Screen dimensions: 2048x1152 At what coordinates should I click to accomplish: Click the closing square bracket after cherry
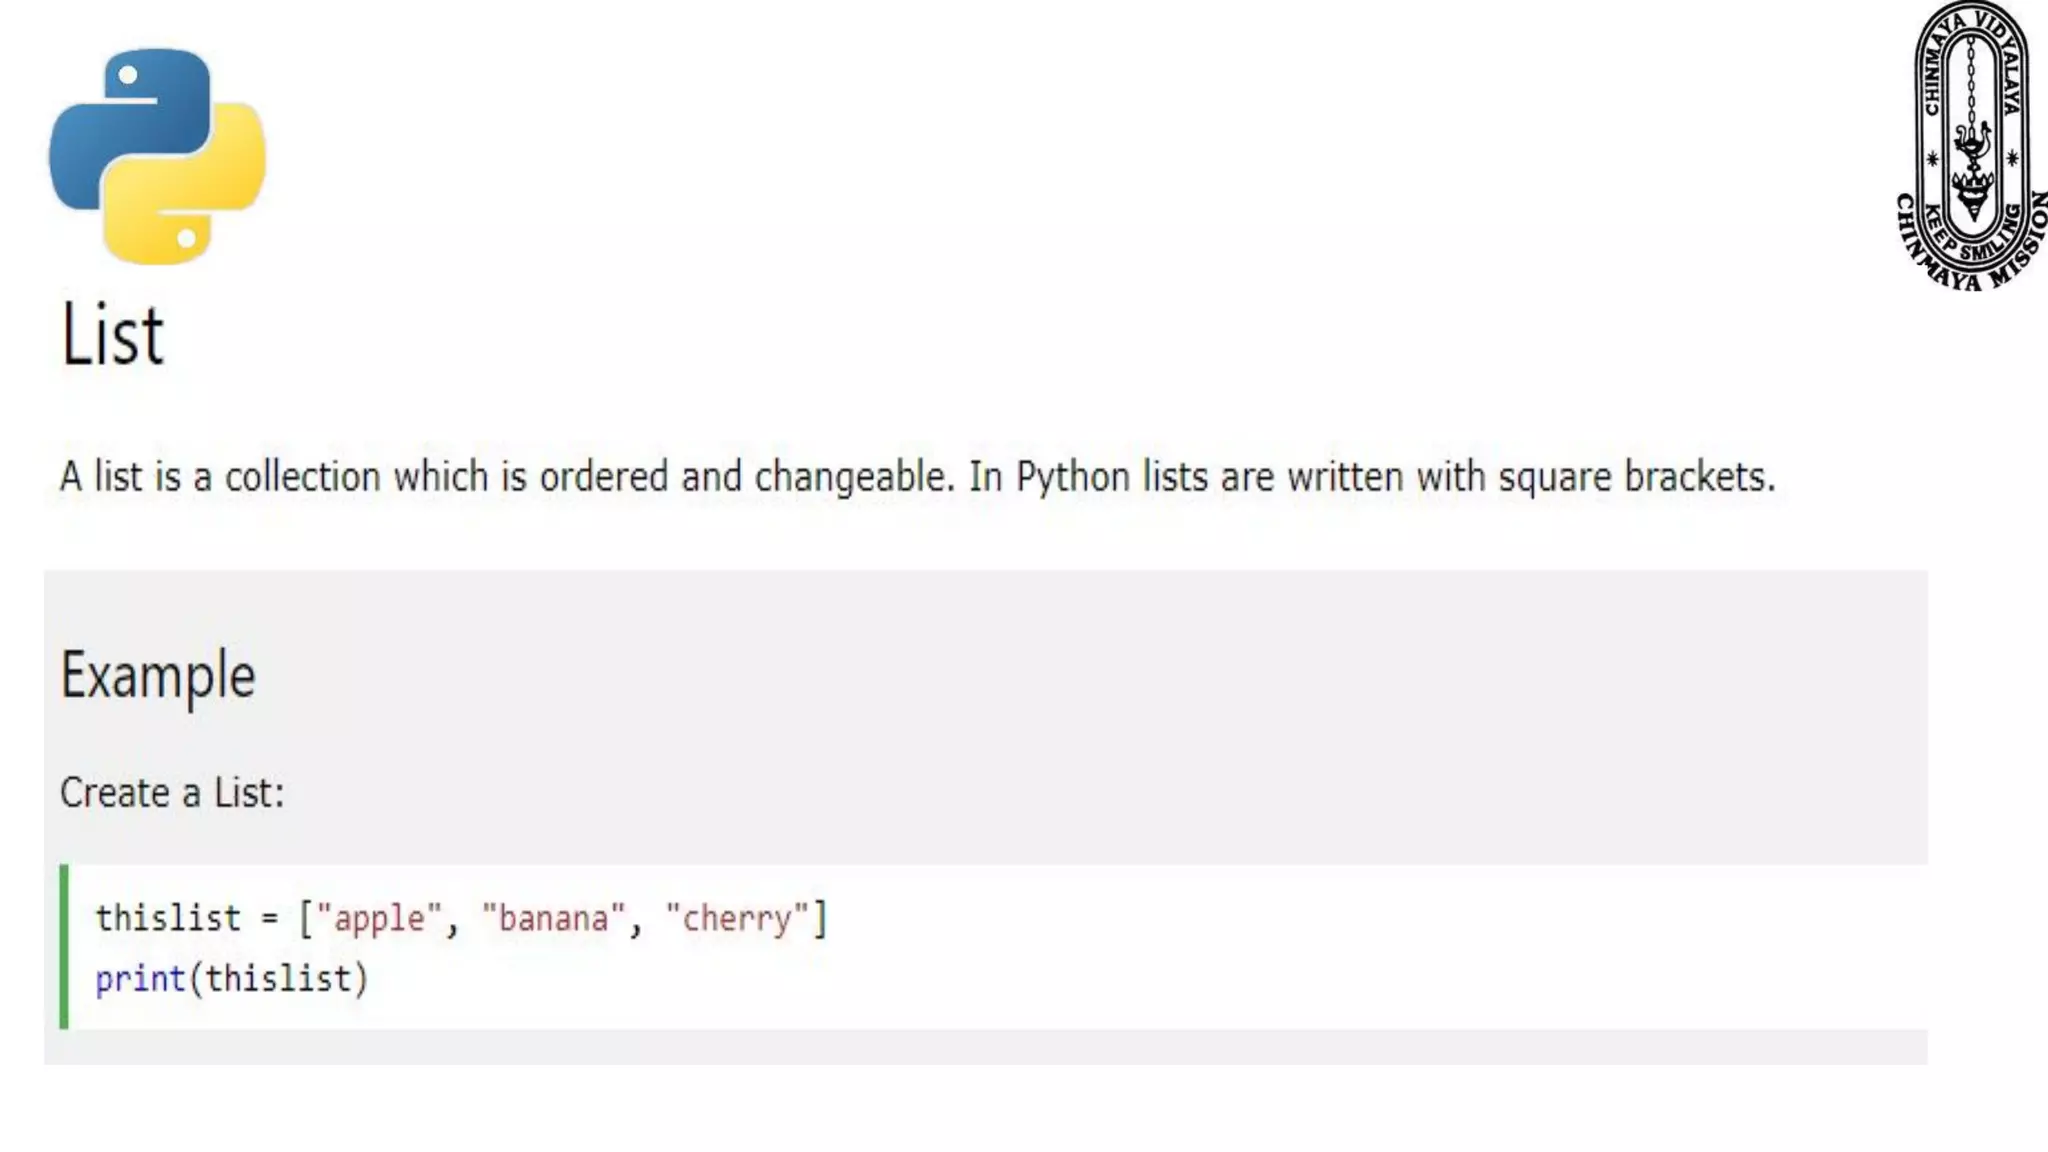(x=820, y=918)
